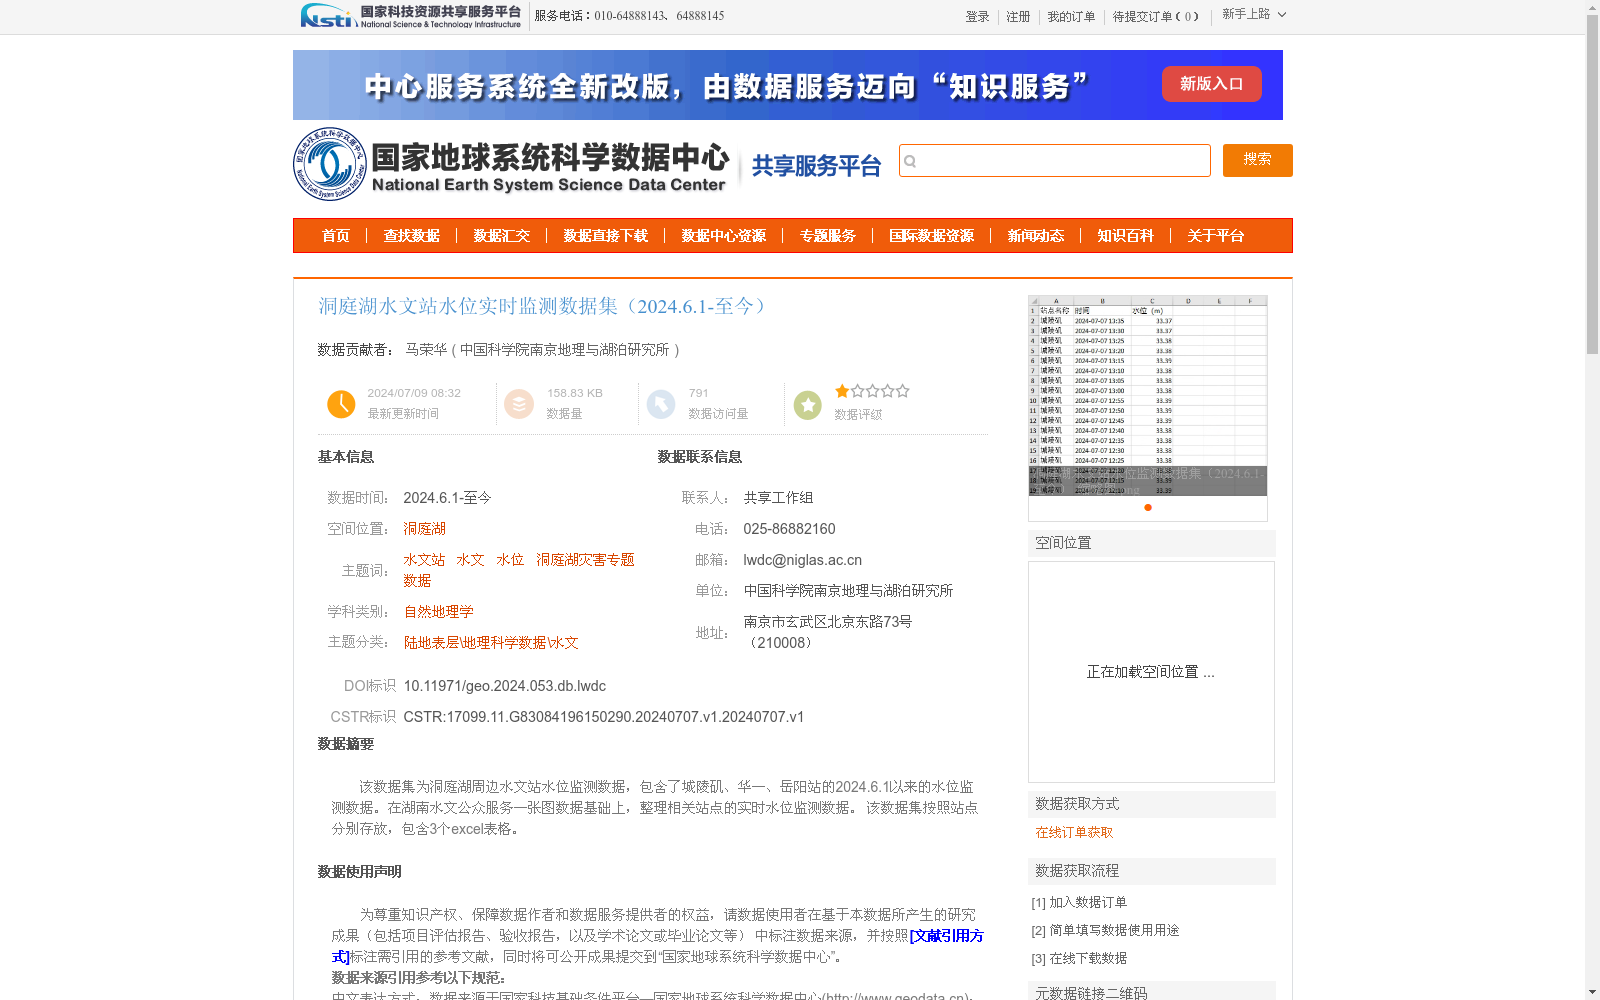Click the 水文站 keyword link
This screenshot has width=1600, height=1000.
point(425,560)
